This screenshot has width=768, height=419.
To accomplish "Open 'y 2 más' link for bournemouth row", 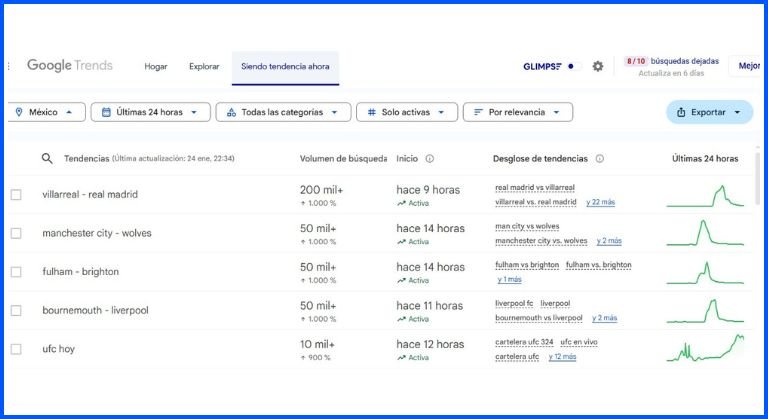I will [604, 318].
